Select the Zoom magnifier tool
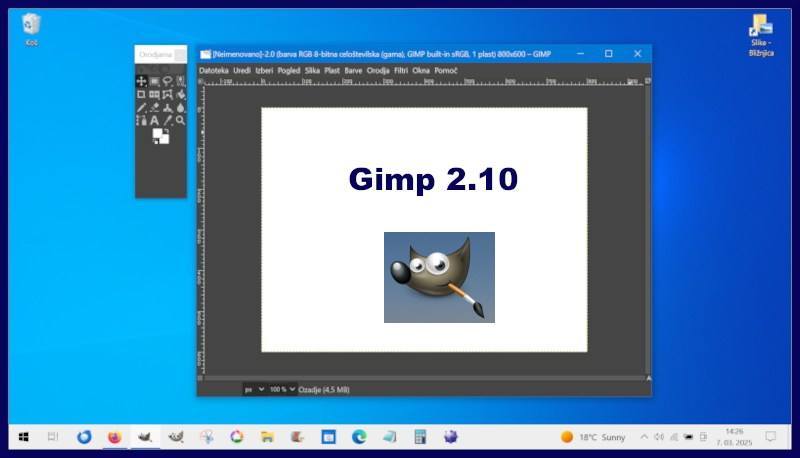Image resolution: width=800 pixels, height=458 pixels. [180, 120]
